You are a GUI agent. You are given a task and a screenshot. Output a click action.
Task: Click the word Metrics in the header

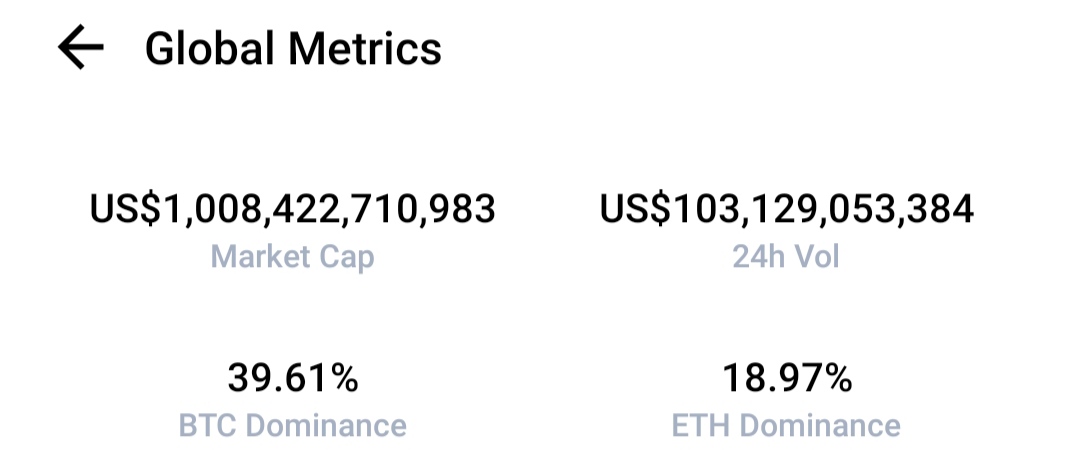[x=364, y=49]
